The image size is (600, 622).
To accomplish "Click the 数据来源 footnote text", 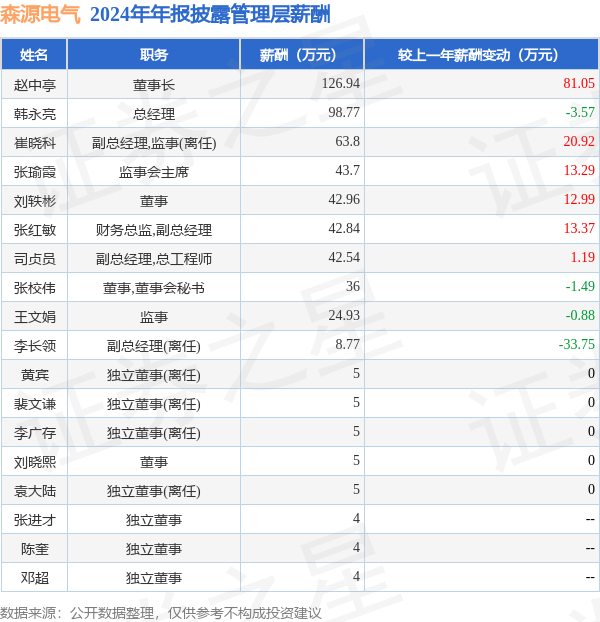I will tap(161, 613).
